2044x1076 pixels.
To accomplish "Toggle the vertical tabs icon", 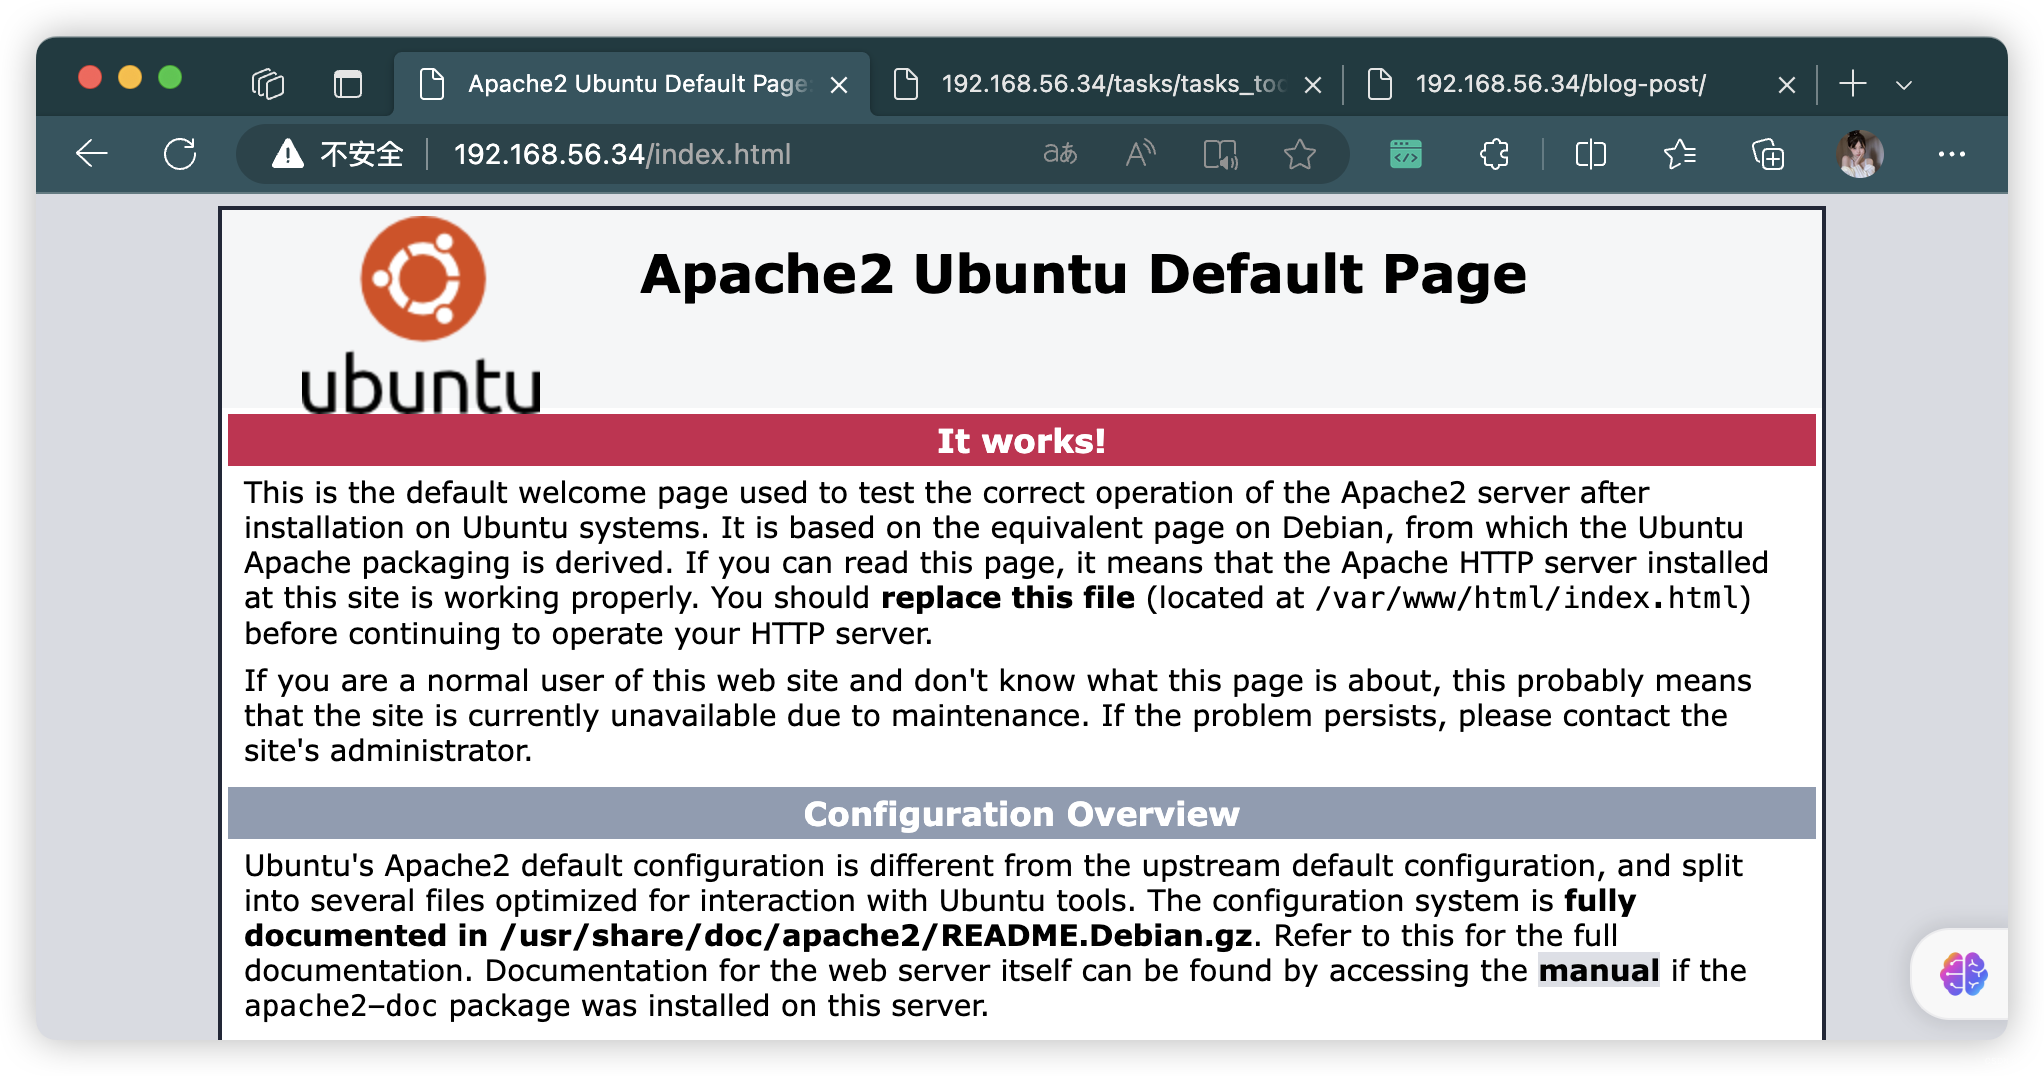I will (347, 84).
